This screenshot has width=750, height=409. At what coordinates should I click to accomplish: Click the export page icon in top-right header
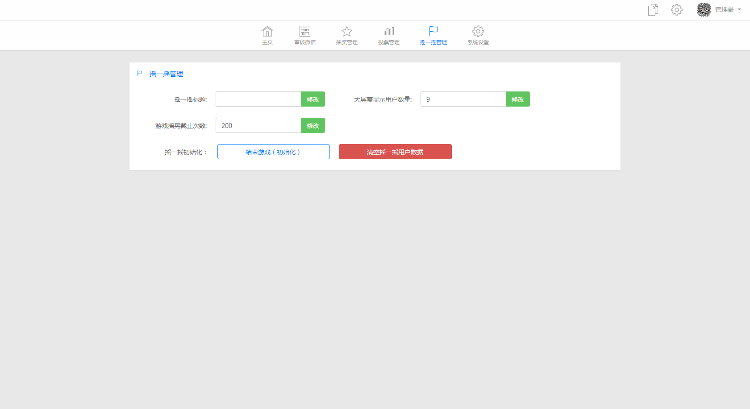(653, 10)
